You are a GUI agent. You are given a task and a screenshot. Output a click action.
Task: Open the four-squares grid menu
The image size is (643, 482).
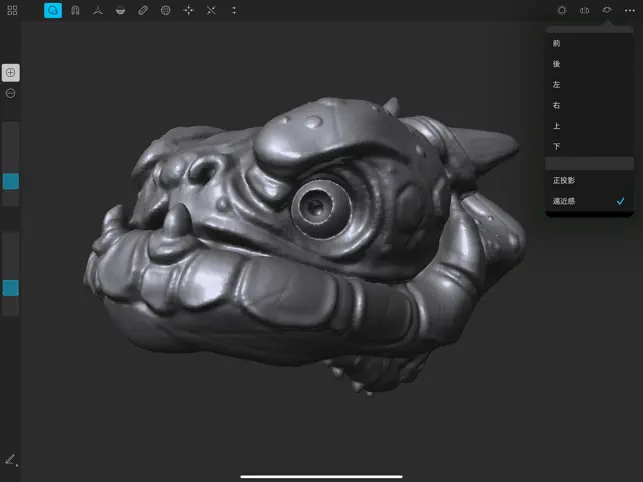12,10
